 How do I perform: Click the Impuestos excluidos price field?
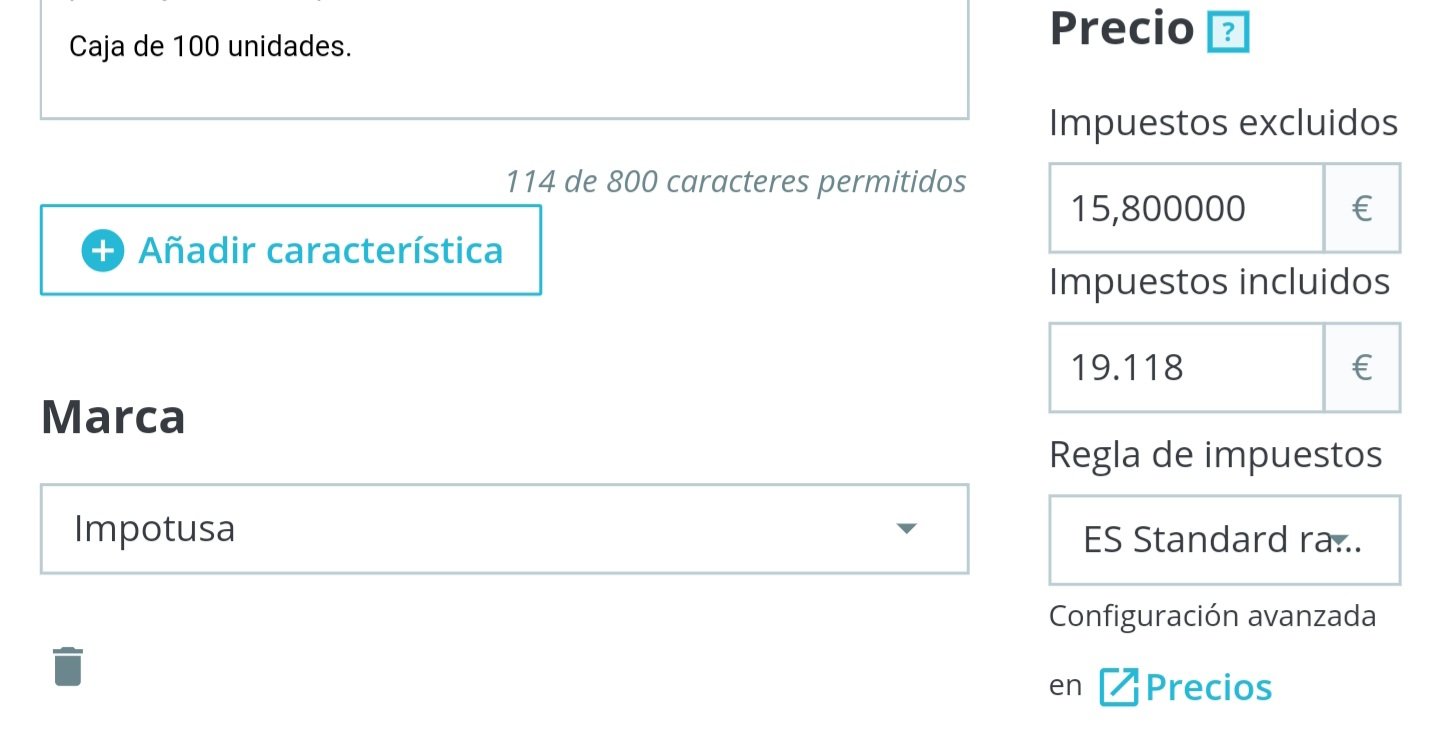click(x=1186, y=208)
